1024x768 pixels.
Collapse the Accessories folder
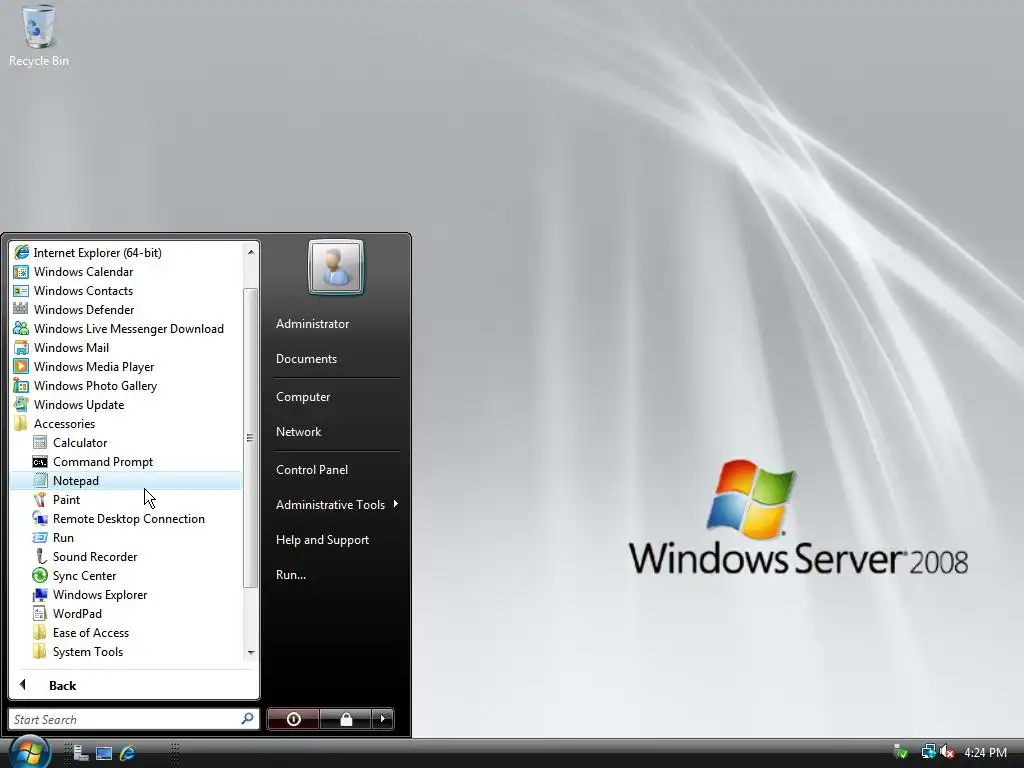pyautogui.click(x=126, y=424)
